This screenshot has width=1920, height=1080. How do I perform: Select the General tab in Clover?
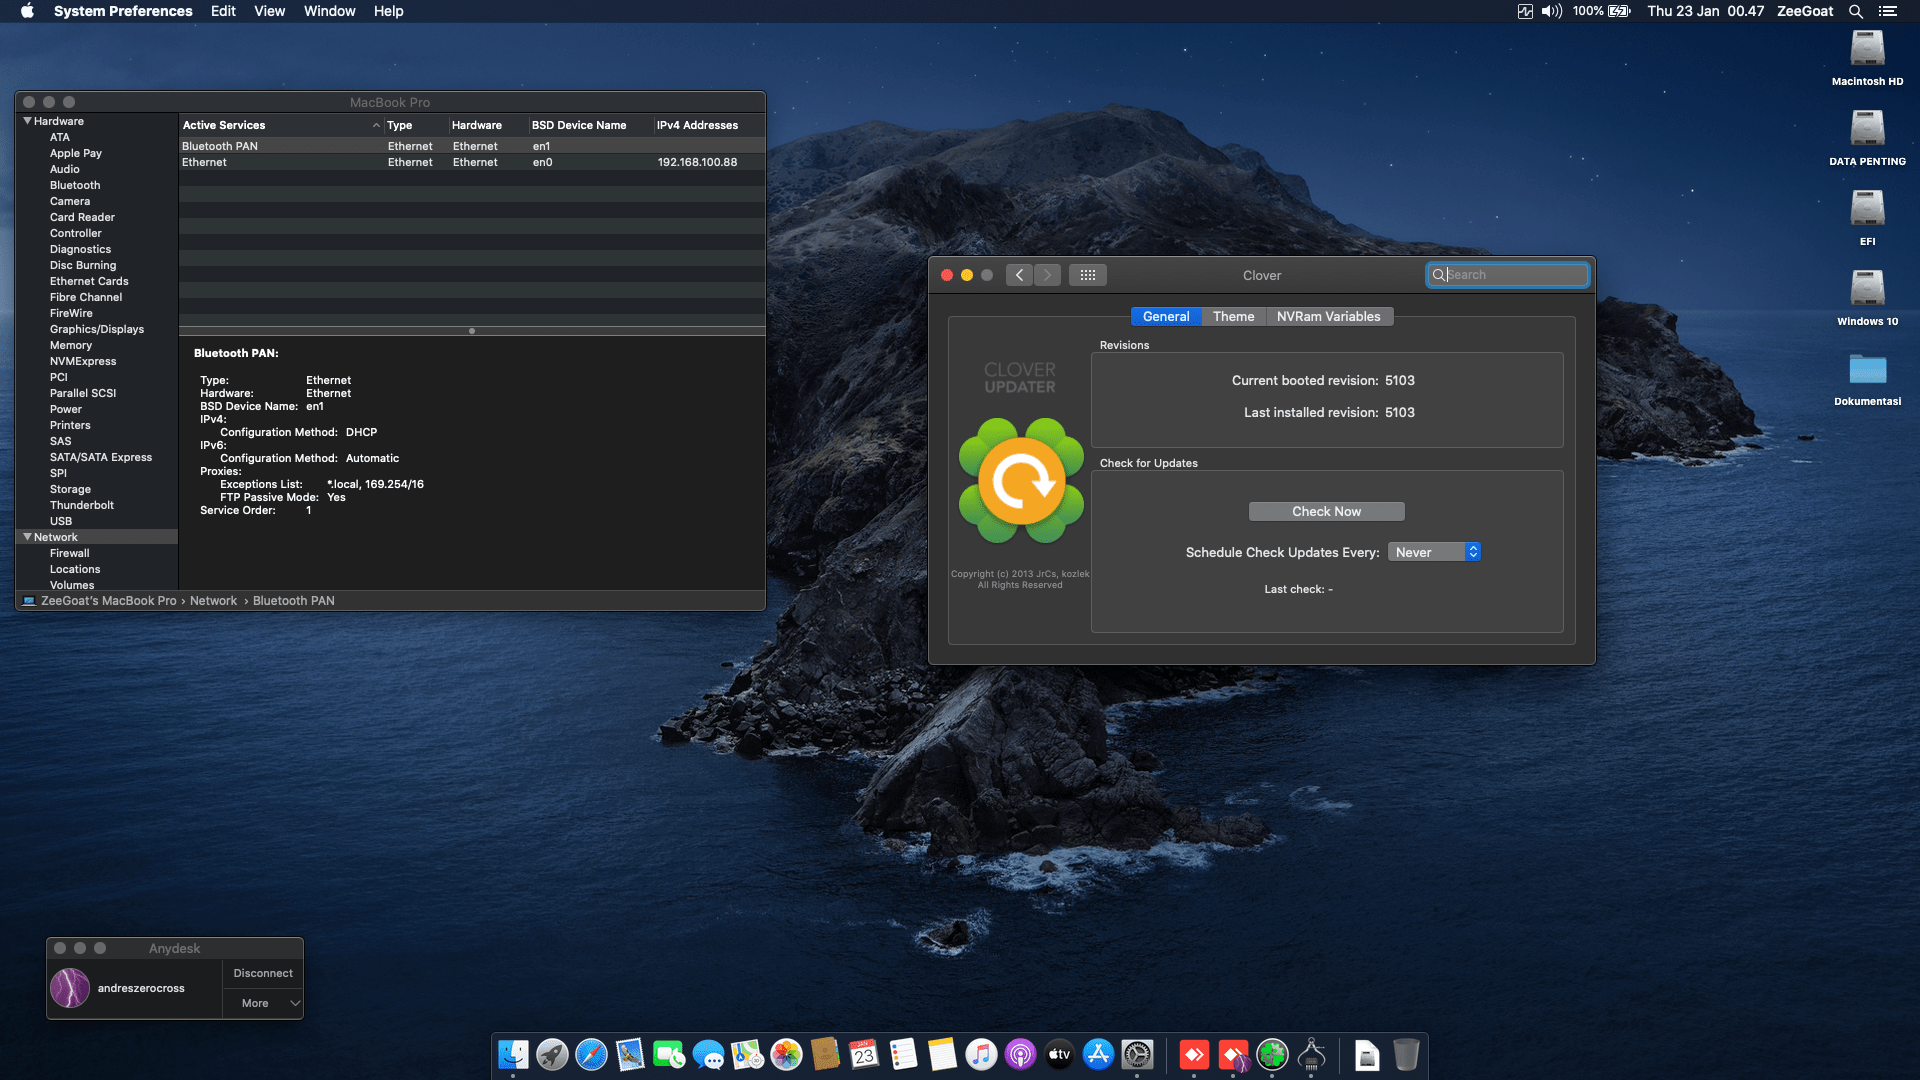[1166, 316]
